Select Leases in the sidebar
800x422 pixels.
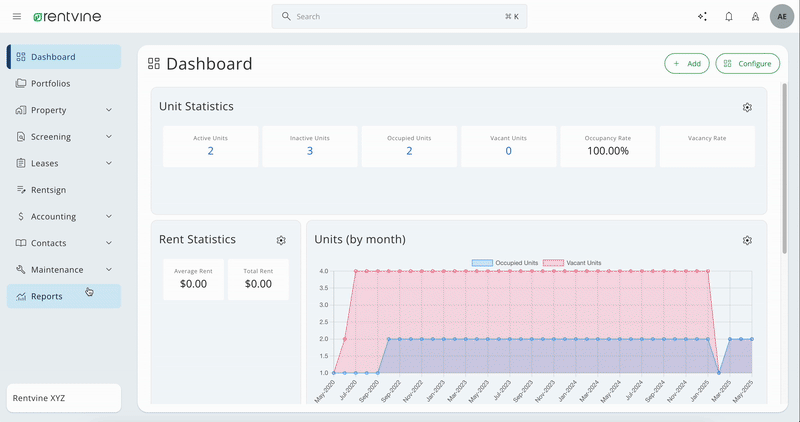[x=64, y=163]
